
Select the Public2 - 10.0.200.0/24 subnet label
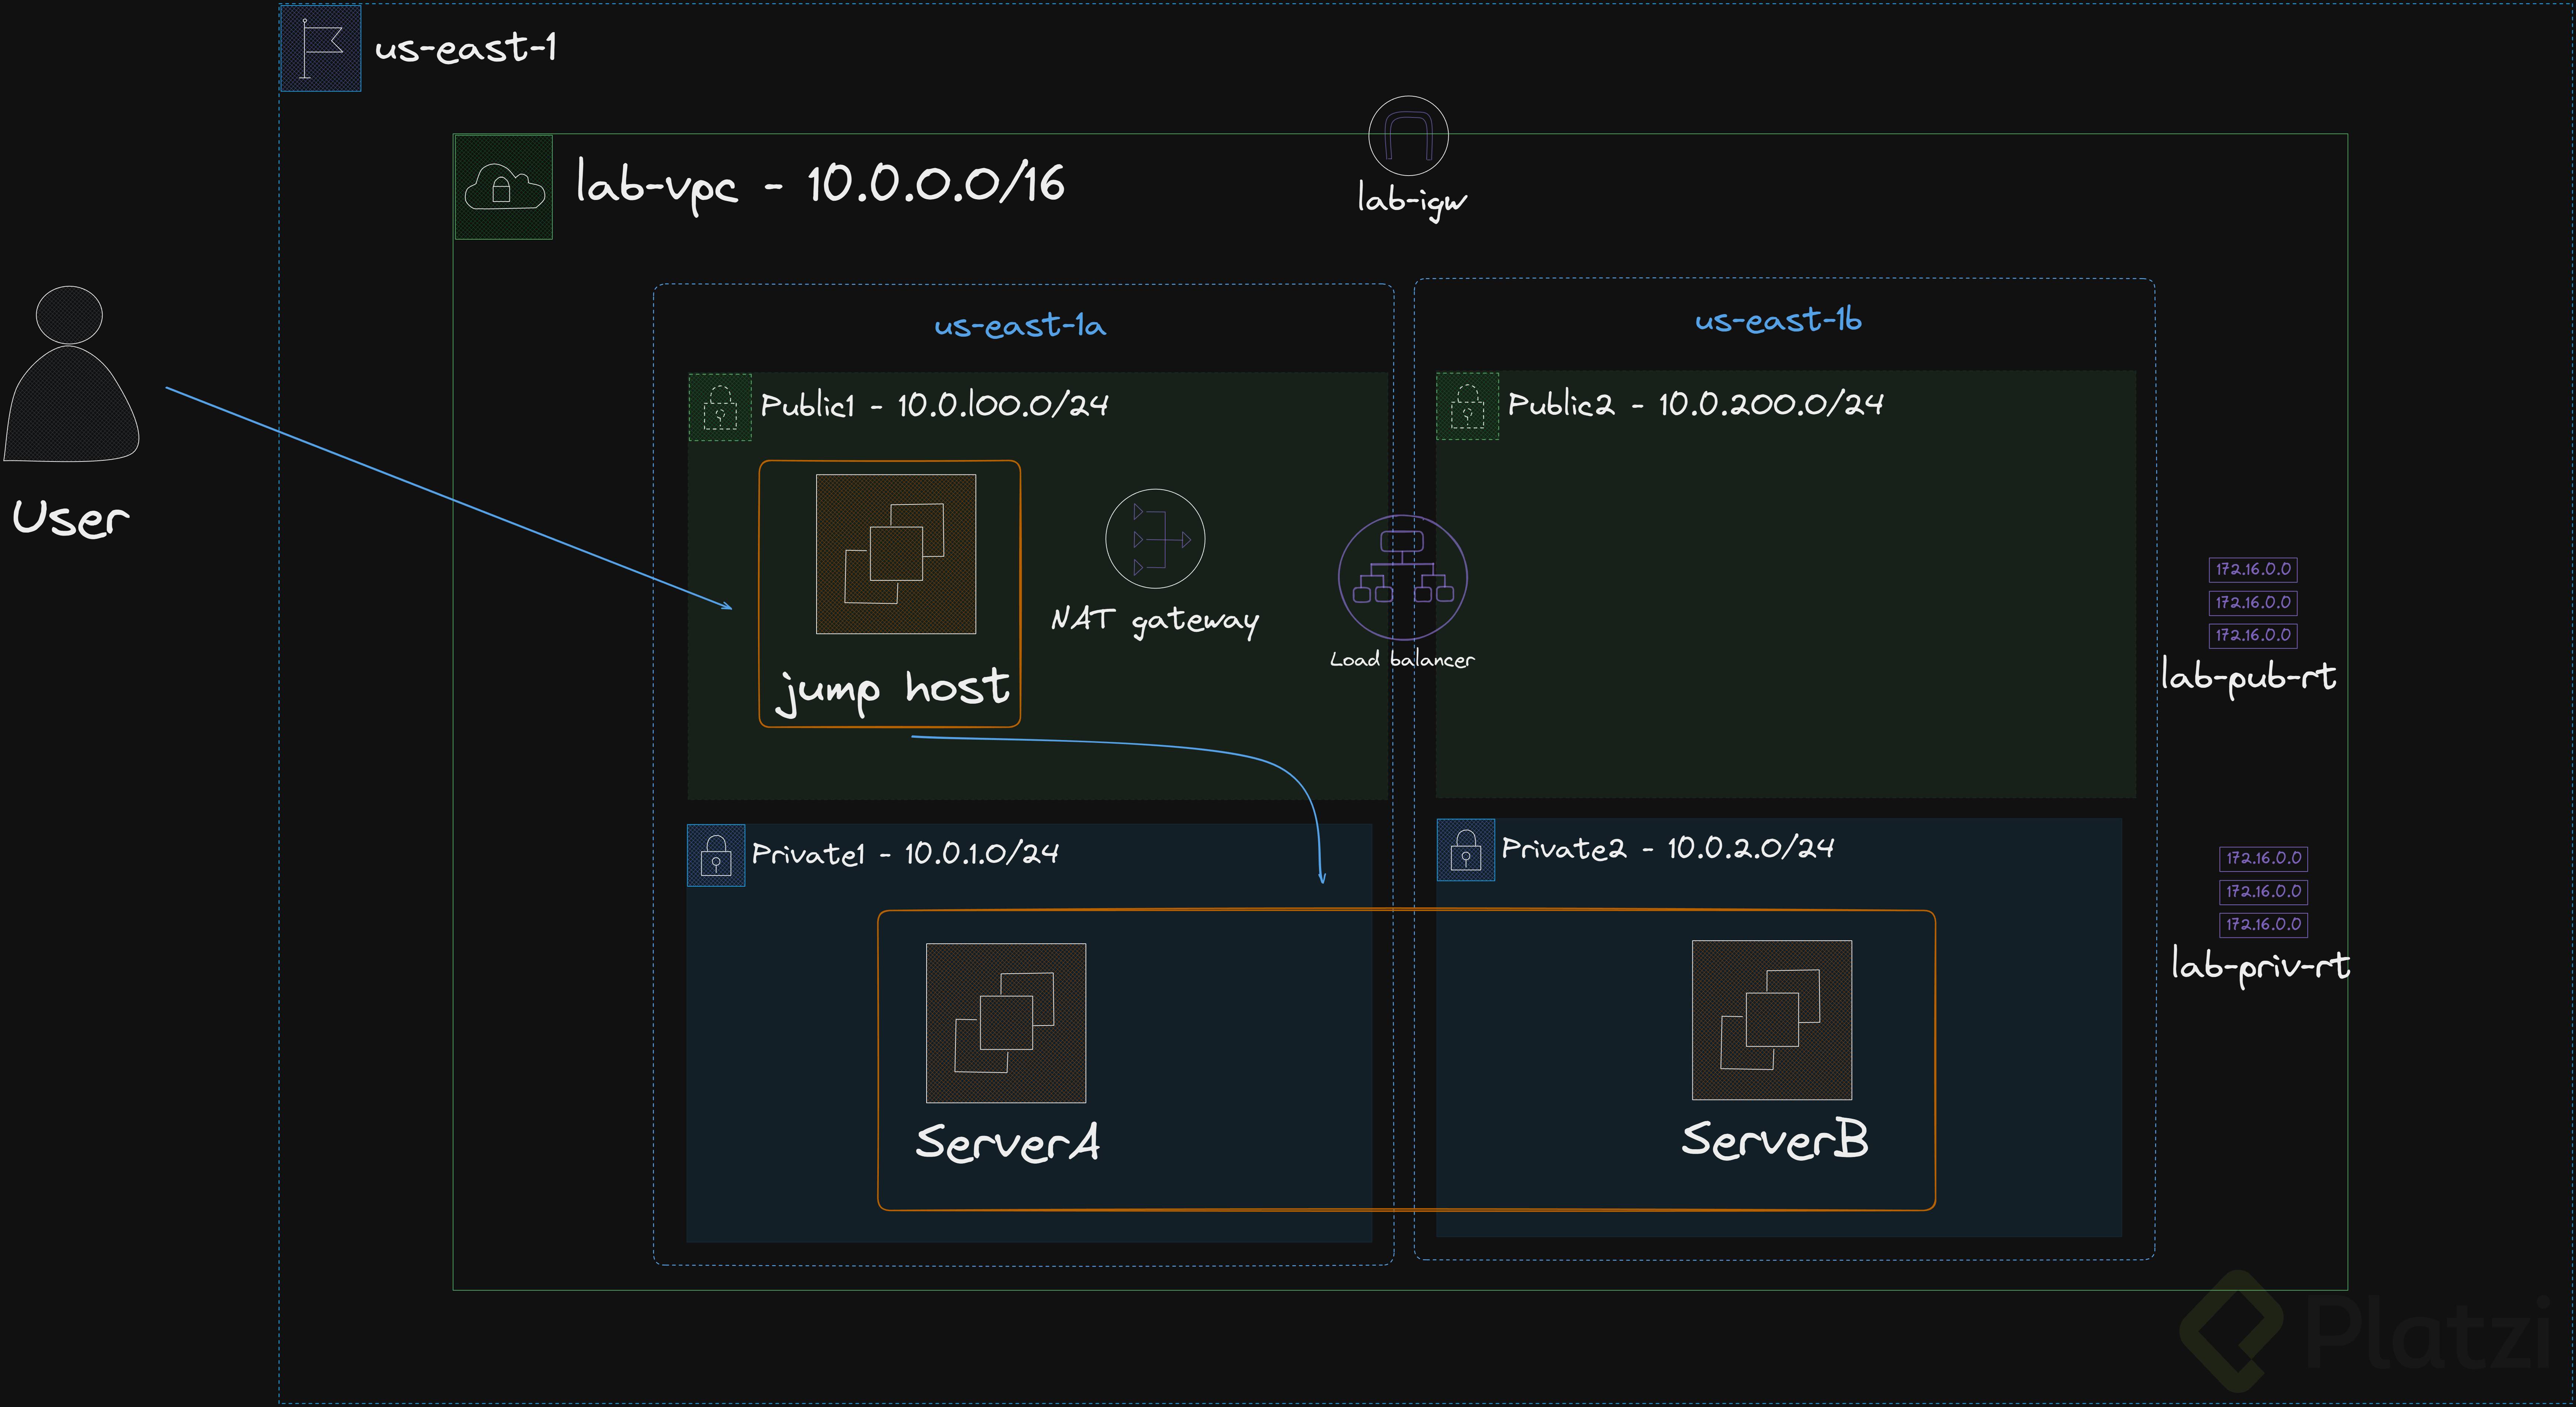point(1695,404)
